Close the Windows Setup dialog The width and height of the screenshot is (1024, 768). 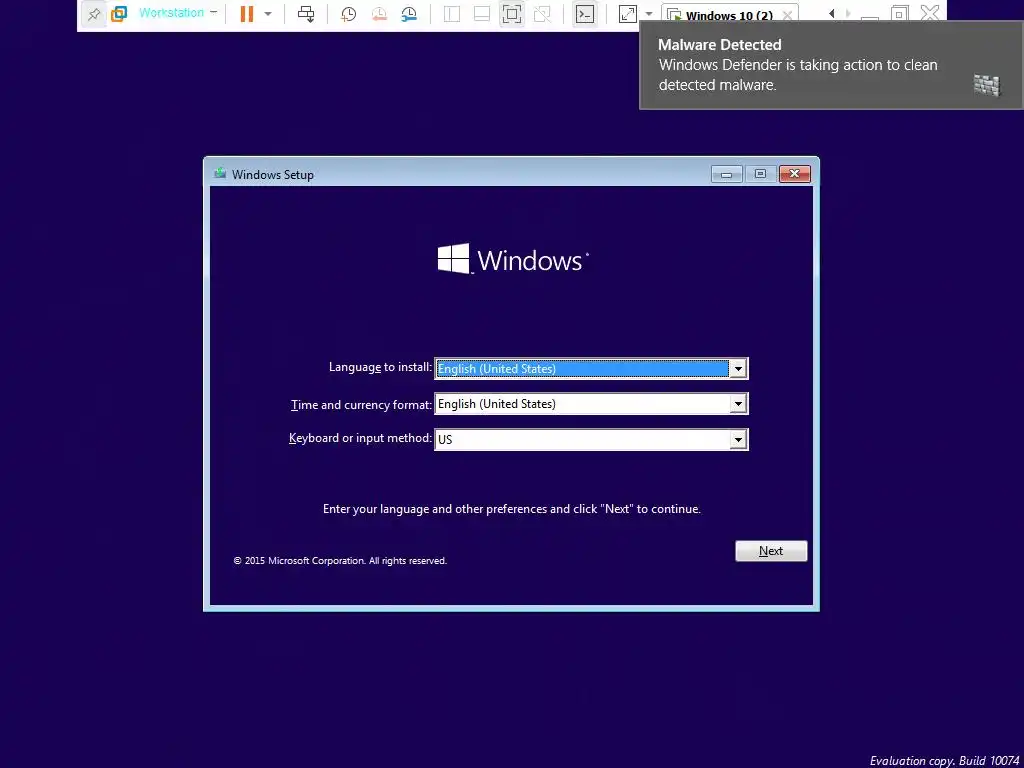click(x=795, y=174)
